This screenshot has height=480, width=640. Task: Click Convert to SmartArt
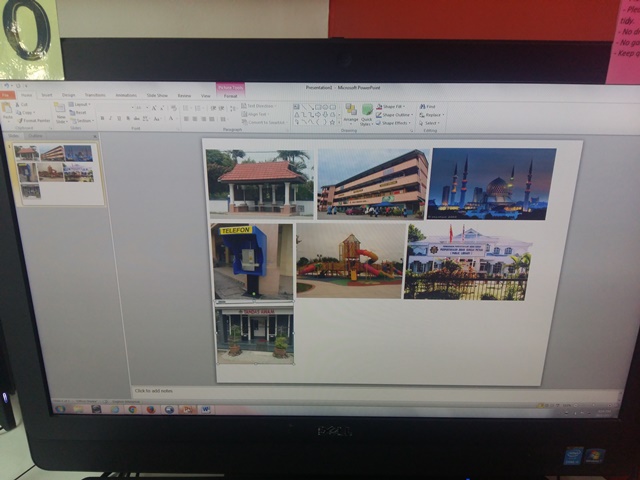pyautogui.click(x=264, y=122)
